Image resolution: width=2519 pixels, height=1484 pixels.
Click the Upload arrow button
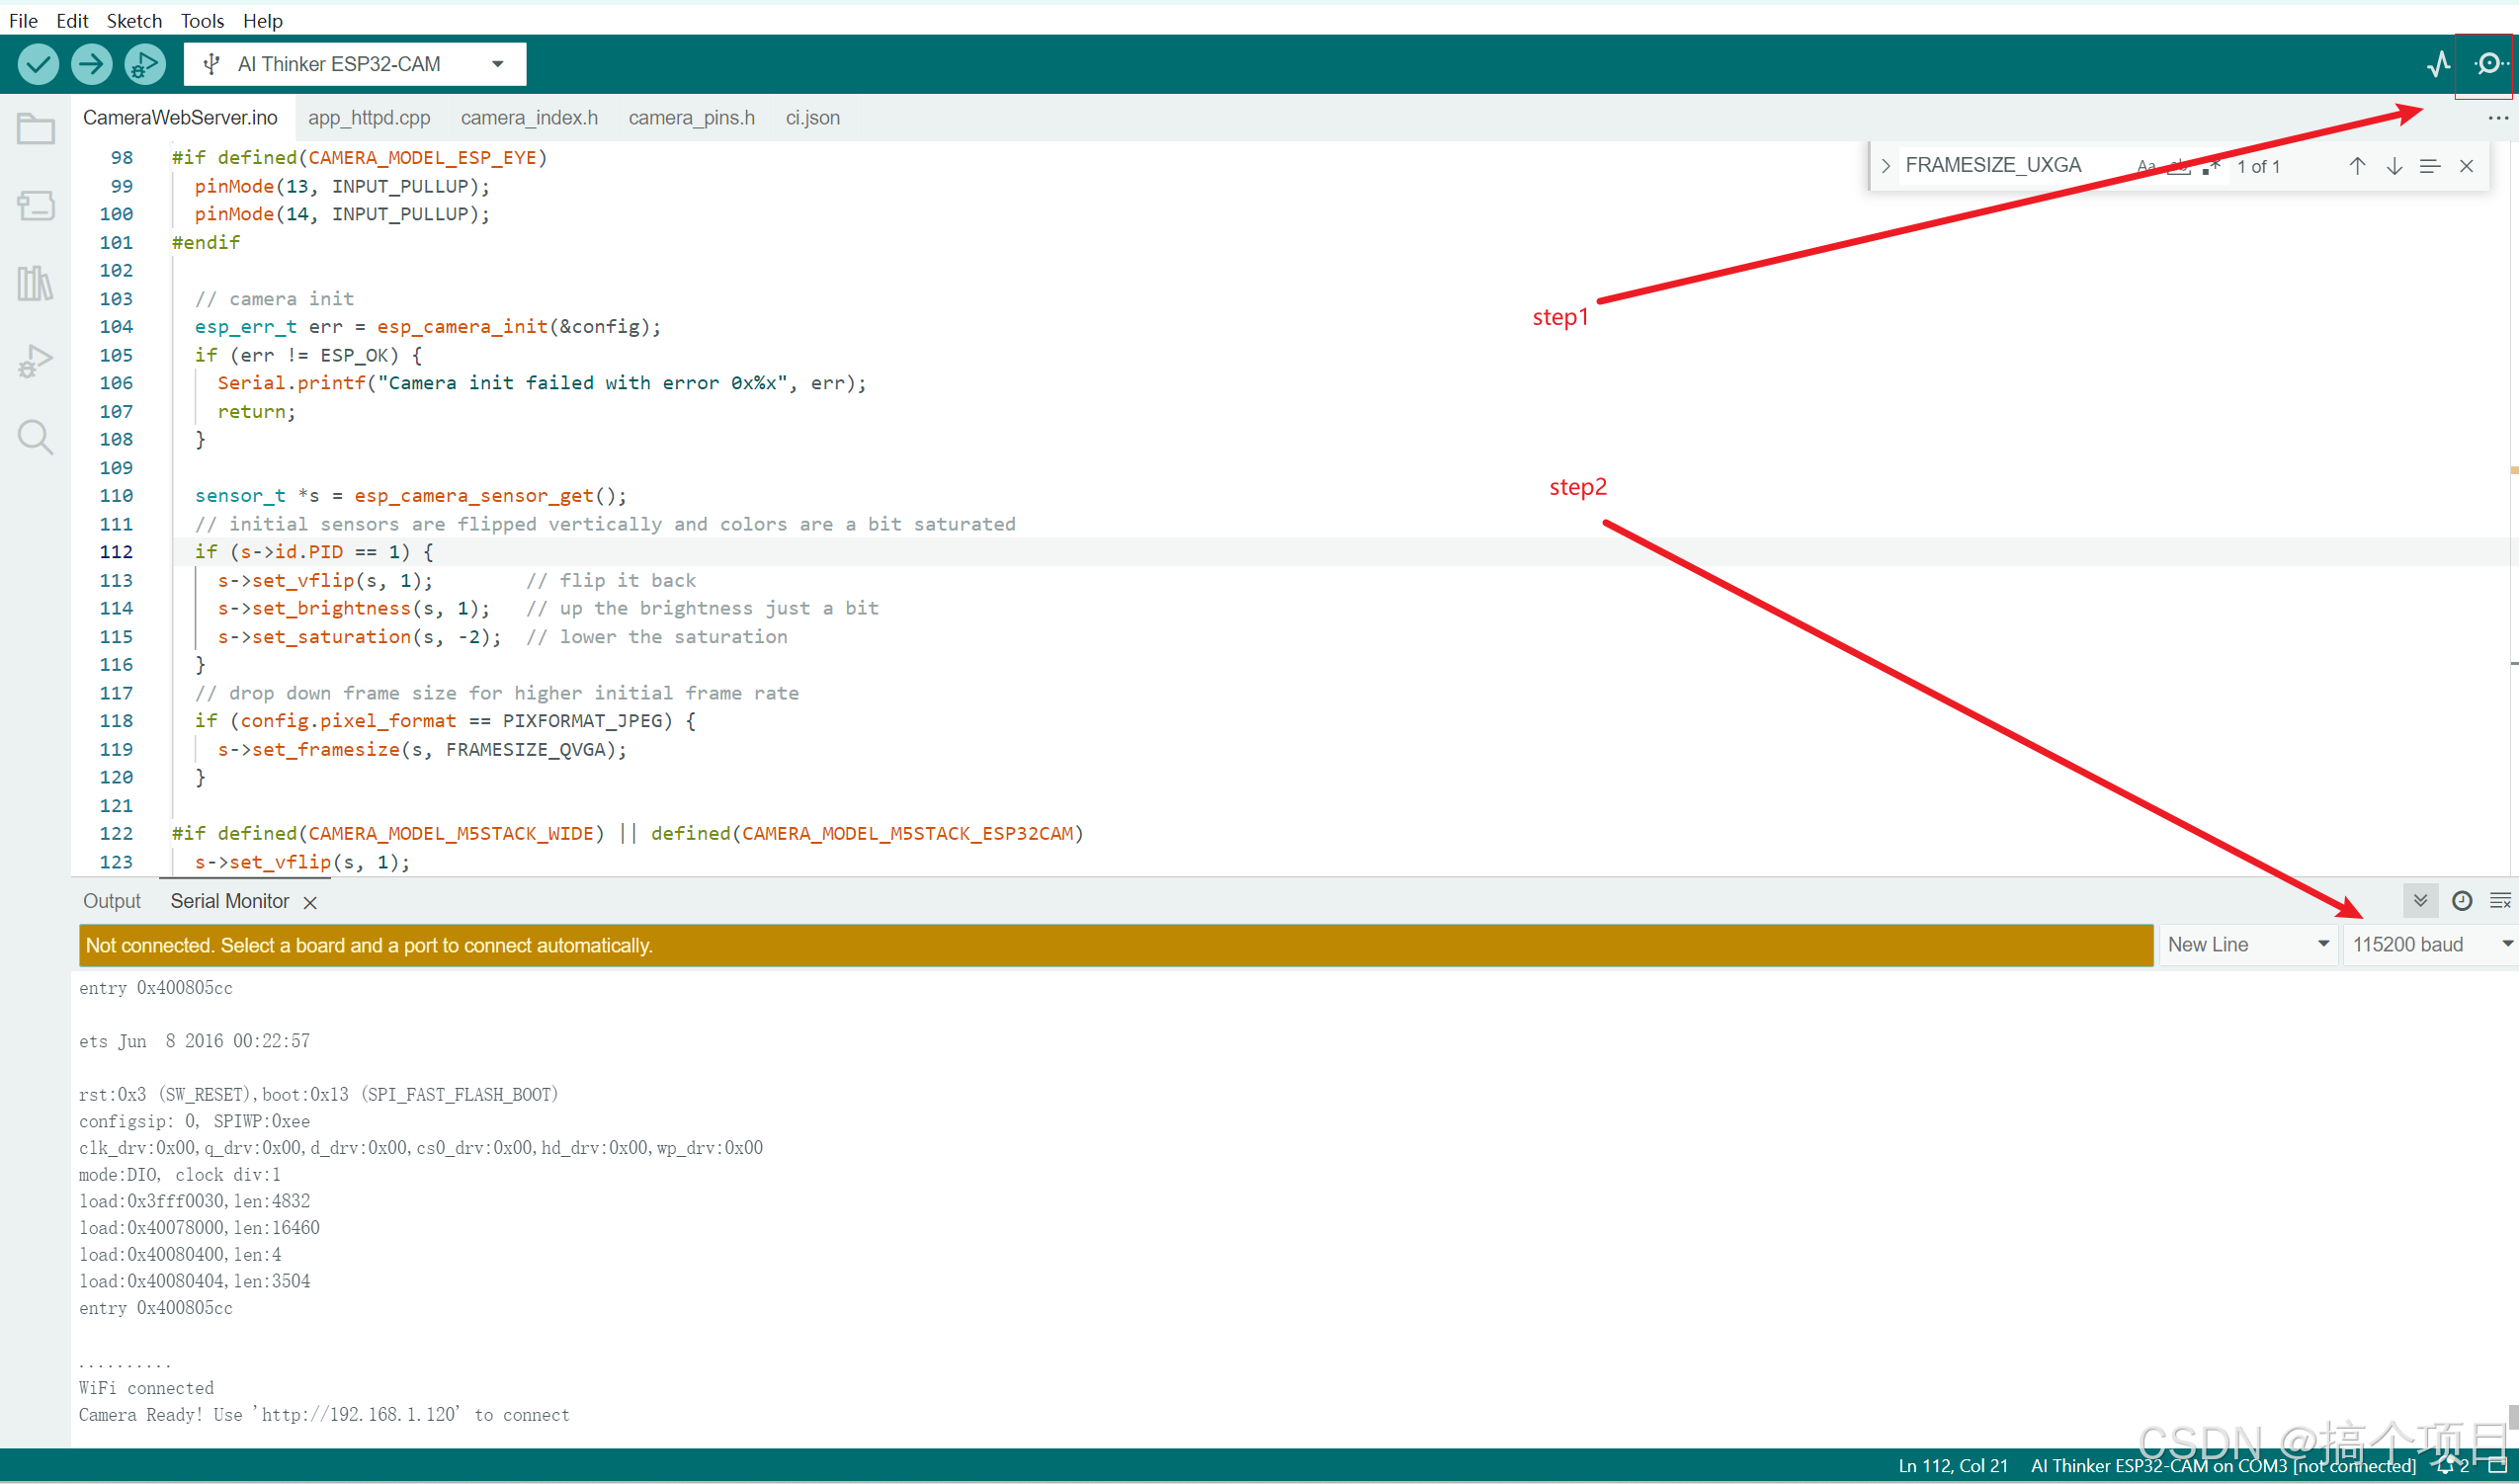[x=91, y=64]
